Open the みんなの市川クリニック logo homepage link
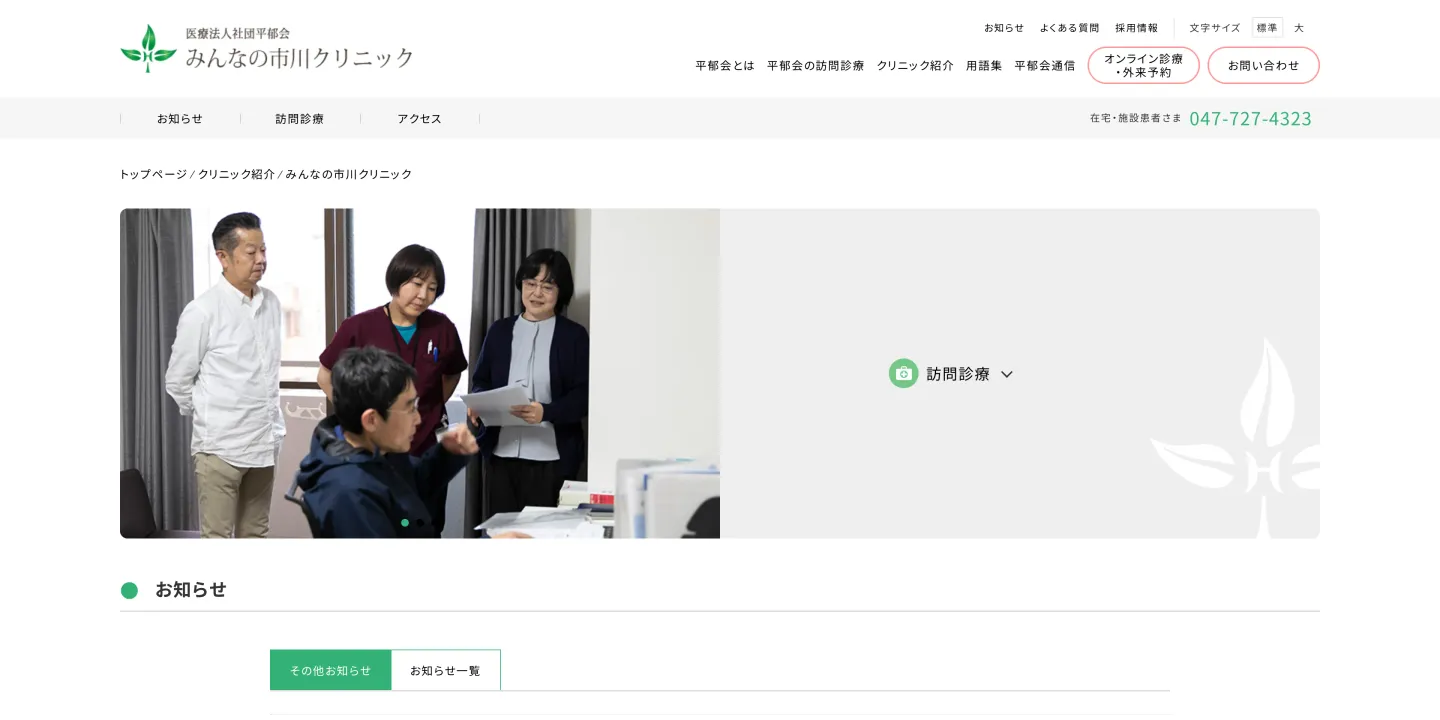This screenshot has height=720, width=1440. pyautogui.click(x=267, y=48)
